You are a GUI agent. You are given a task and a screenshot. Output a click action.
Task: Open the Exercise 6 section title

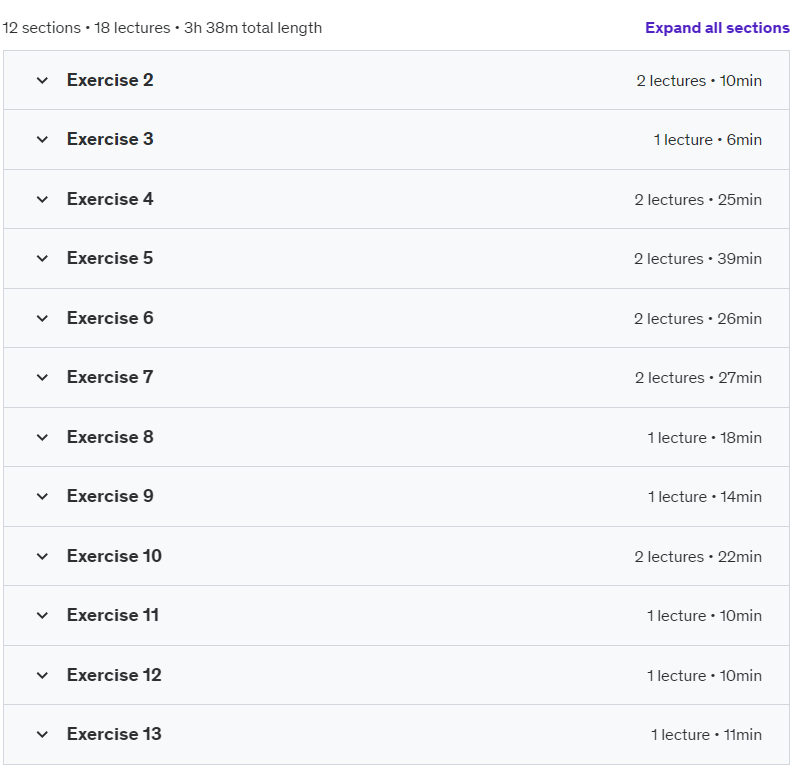tap(110, 318)
